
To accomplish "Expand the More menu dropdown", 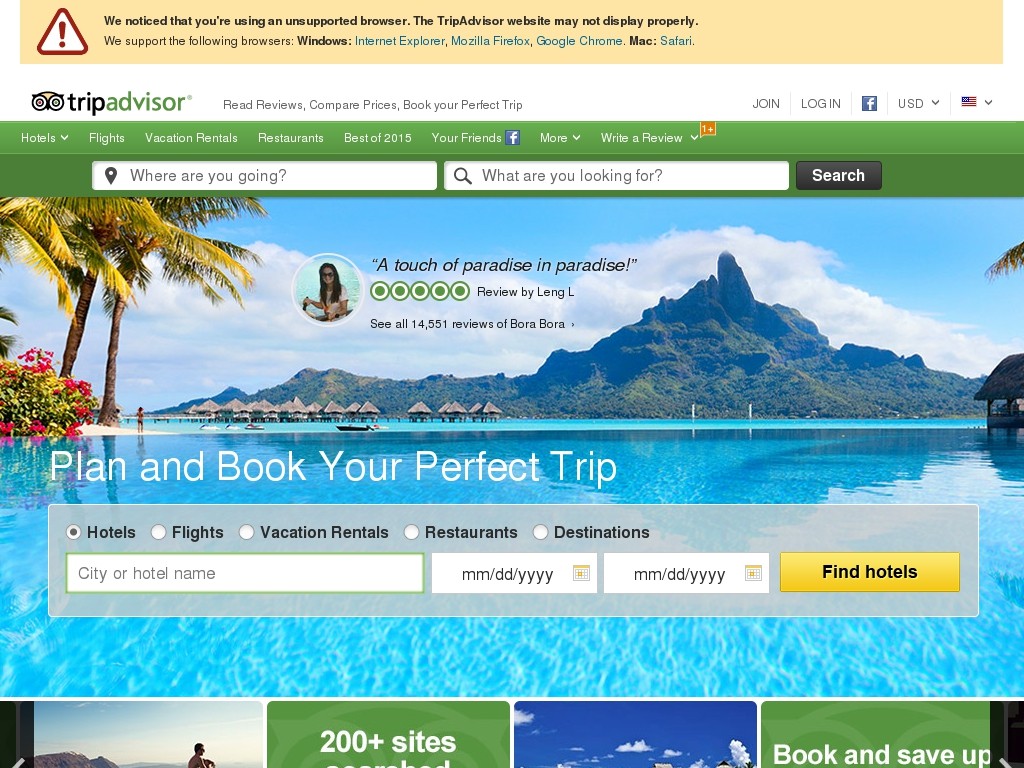I will (x=560, y=138).
